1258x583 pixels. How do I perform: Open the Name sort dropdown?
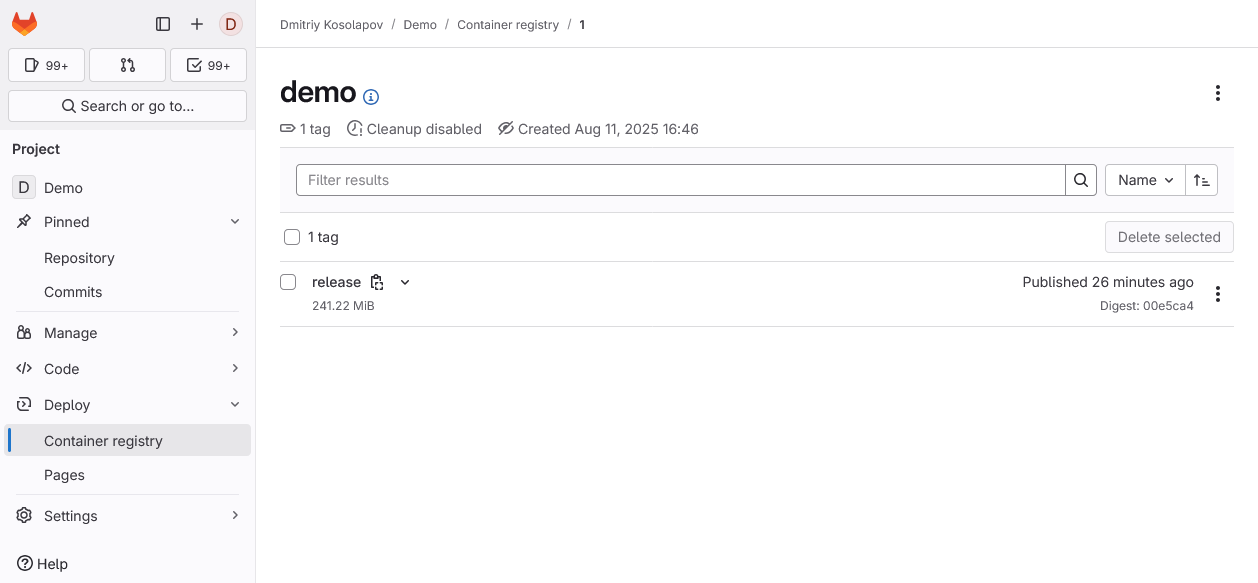click(1145, 180)
